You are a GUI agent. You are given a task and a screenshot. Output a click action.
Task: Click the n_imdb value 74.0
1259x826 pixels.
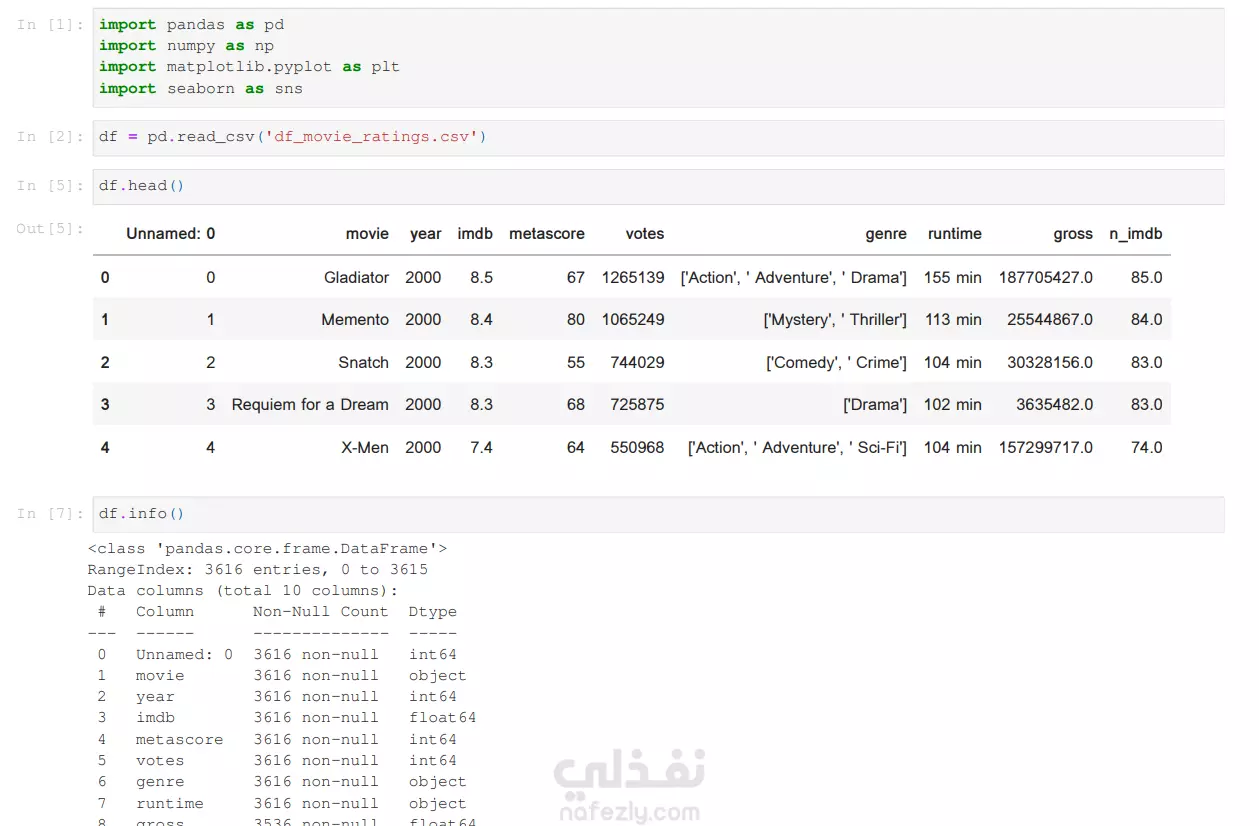pos(1147,447)
